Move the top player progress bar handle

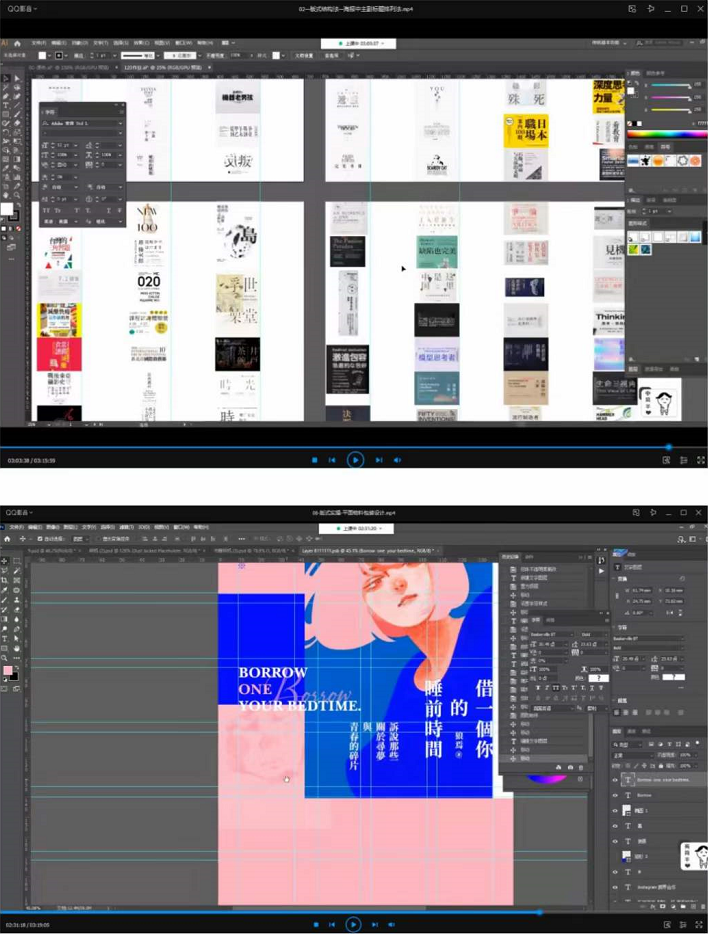click(669, 447)
